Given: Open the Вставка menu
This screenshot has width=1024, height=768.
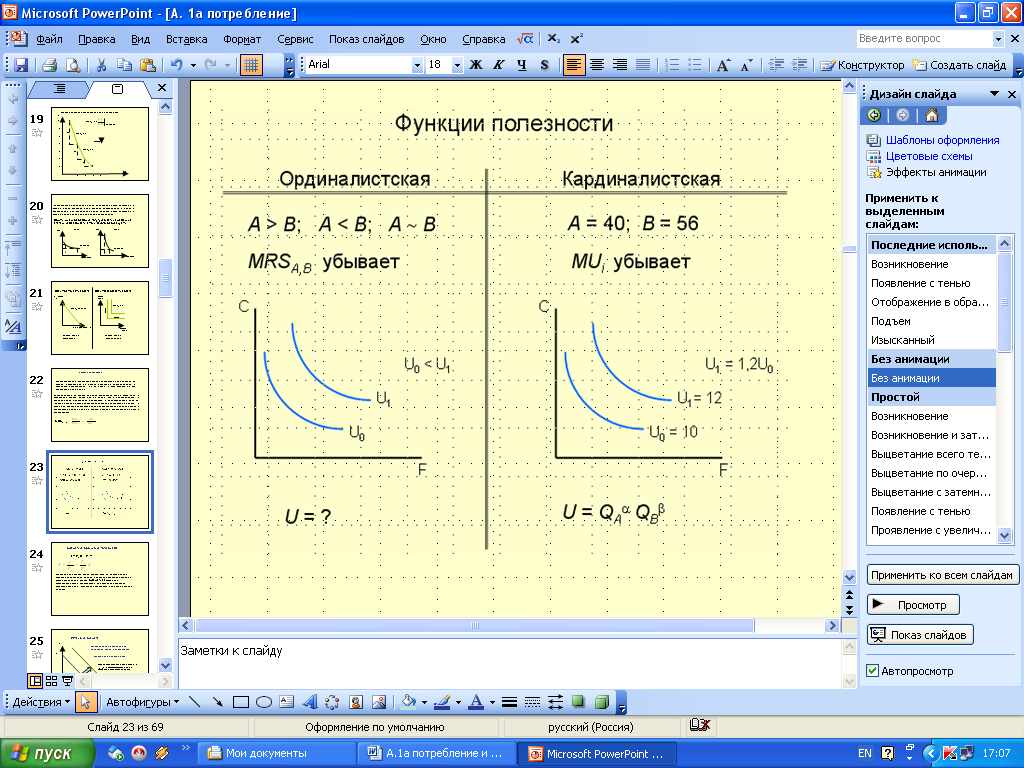Looking at the screenshot, I should click(x=187, y=39).
